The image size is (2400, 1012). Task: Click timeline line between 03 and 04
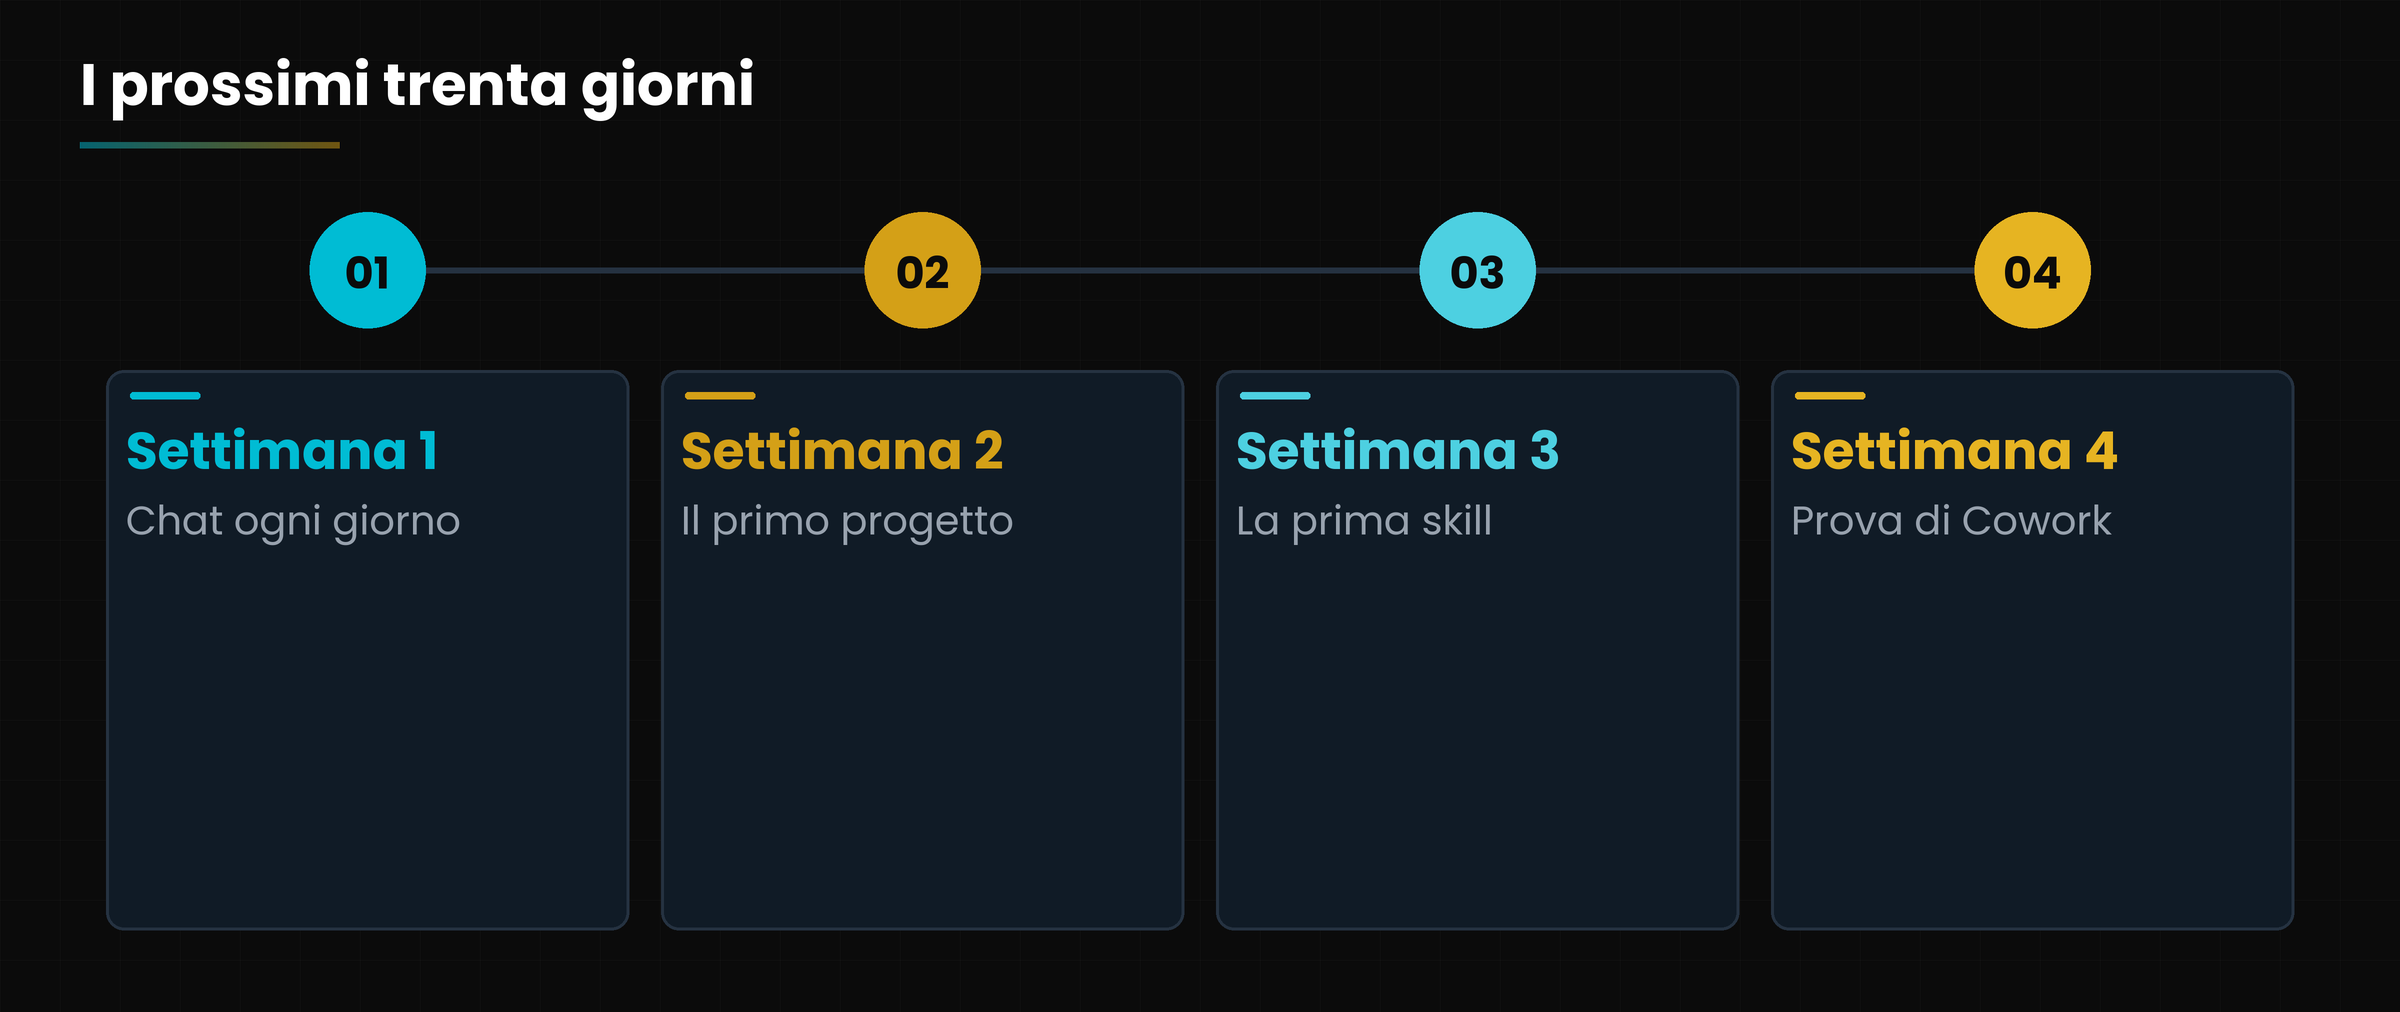click(1755, 270)
